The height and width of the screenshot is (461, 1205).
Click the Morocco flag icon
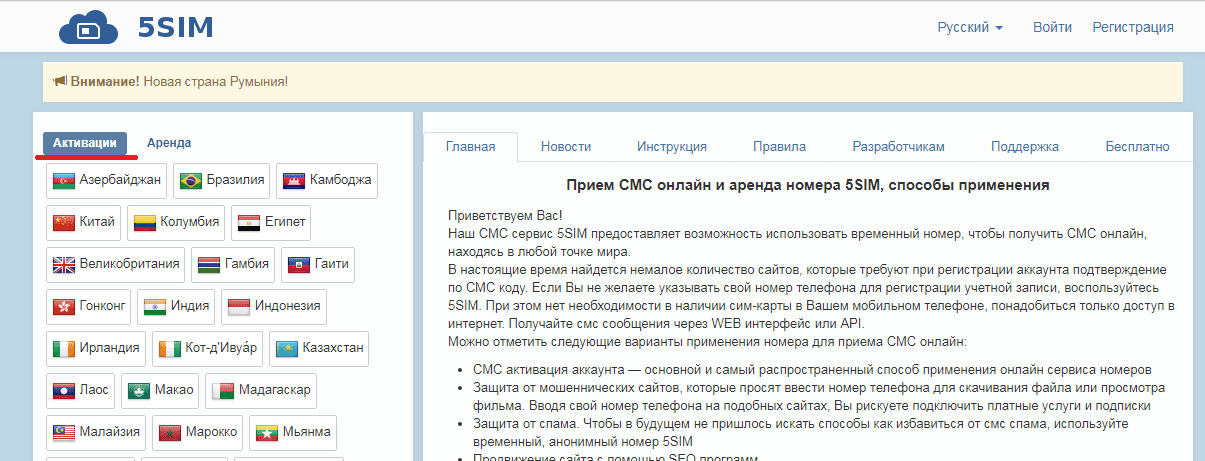click(x=169, y=433)
